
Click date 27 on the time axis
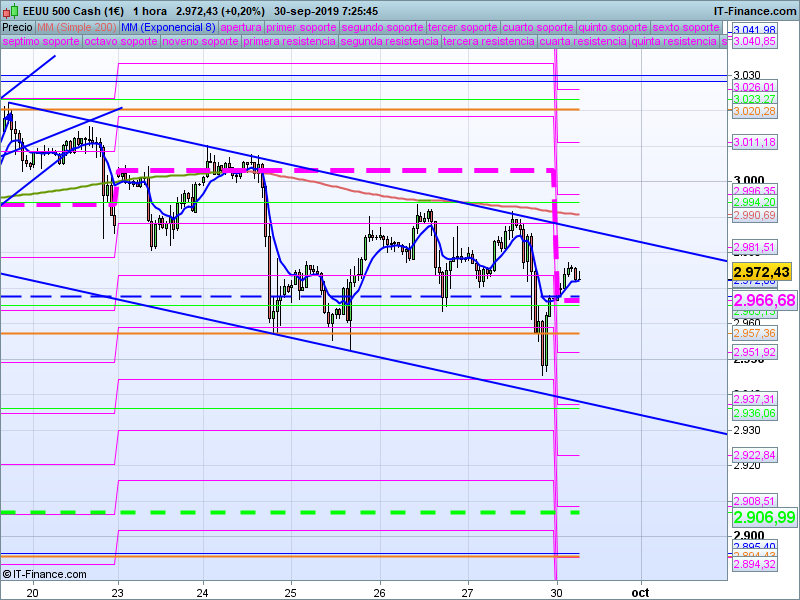468,593
